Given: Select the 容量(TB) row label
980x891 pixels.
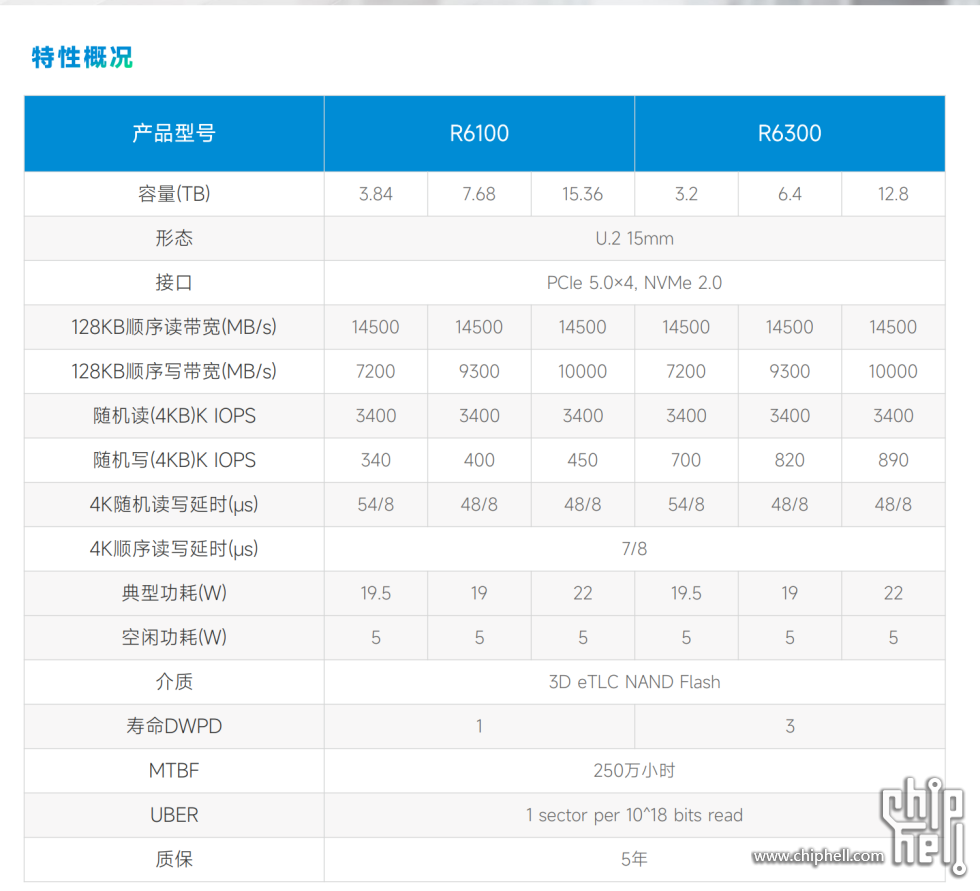Looking at the screenshot, I should click(x=174, y=194).
